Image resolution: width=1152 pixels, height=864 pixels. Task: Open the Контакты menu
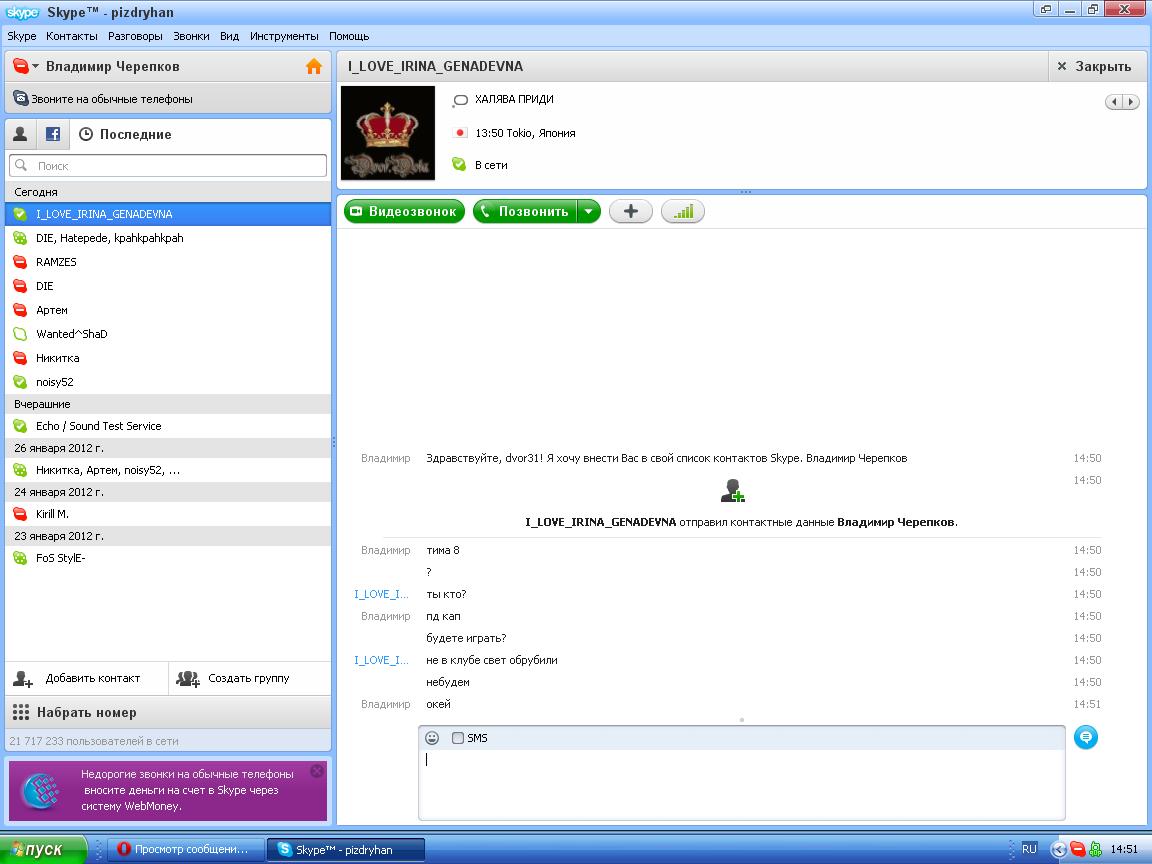71,36
